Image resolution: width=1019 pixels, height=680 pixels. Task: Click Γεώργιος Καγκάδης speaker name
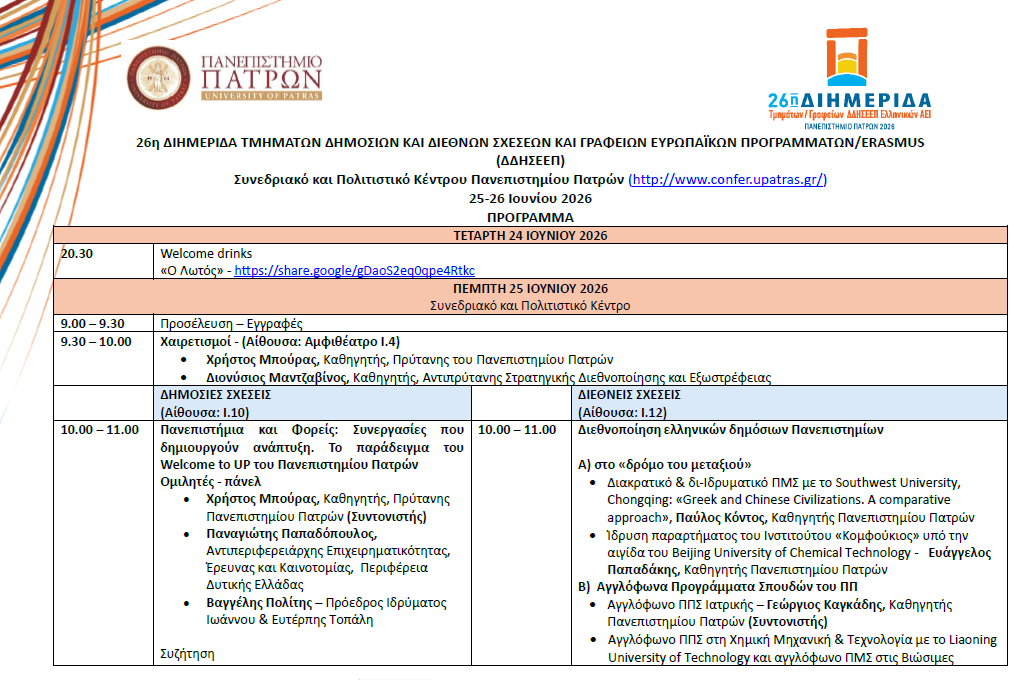pyautogui.click(x=825, y=605)
